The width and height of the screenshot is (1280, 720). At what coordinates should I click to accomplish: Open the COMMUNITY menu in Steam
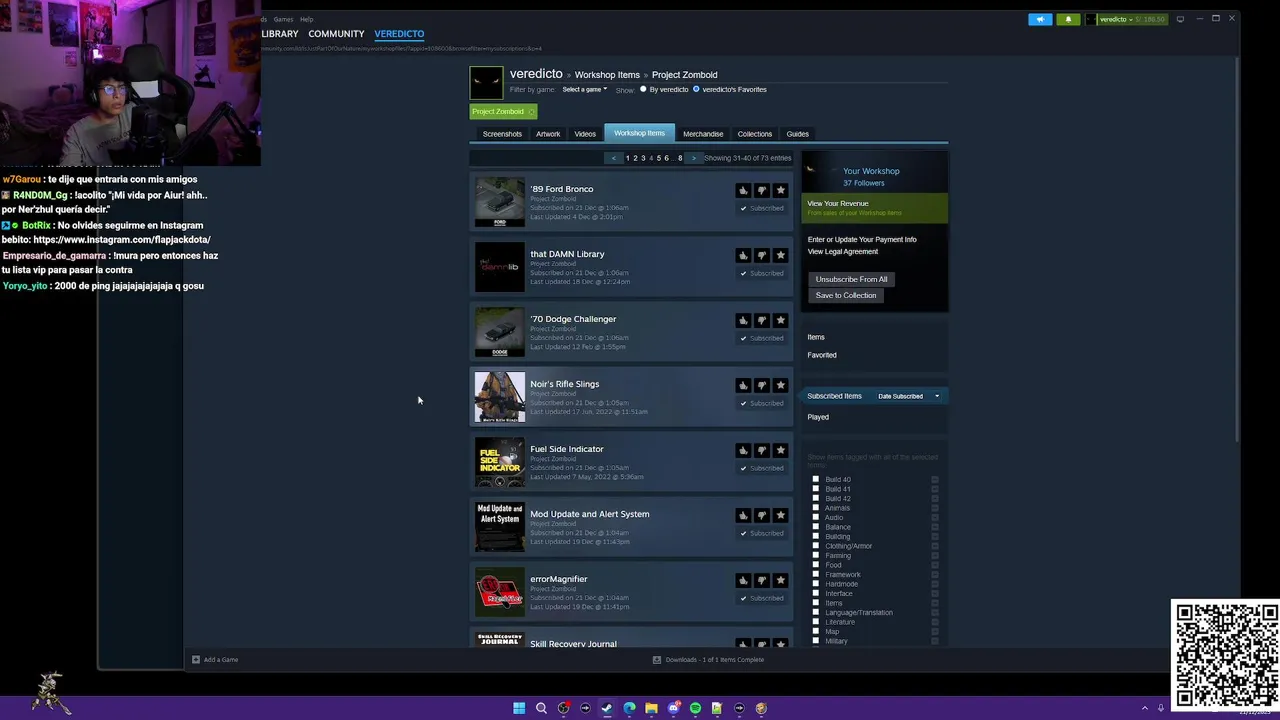336,34
